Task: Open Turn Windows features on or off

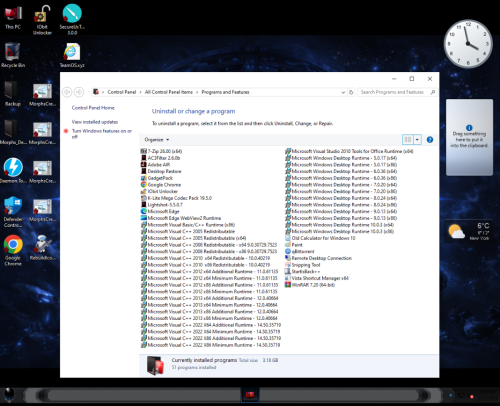Action: click(x=102, y=134)
